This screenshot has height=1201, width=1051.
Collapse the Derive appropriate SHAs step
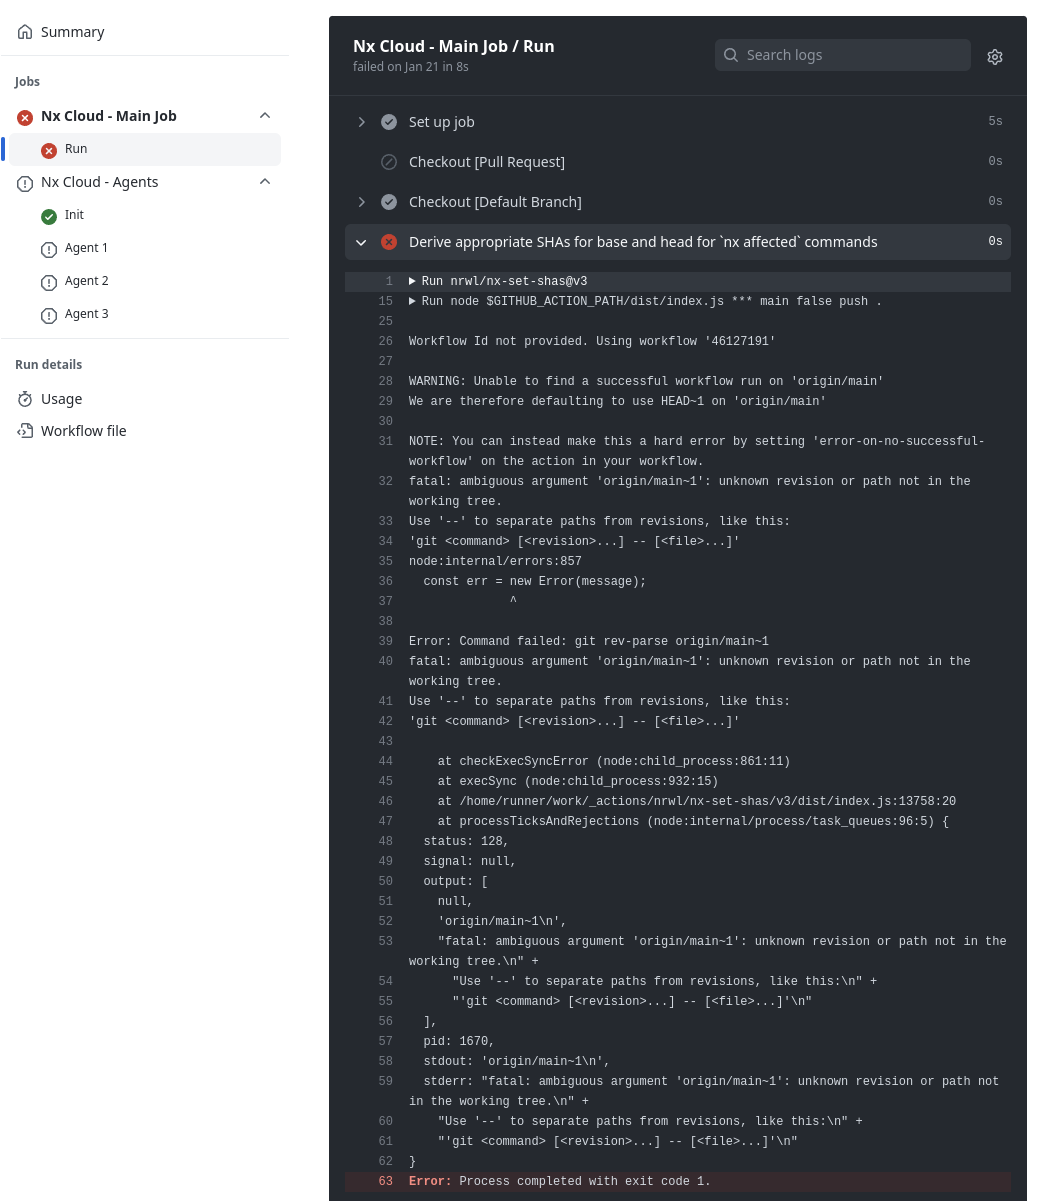tap(361, 242)
